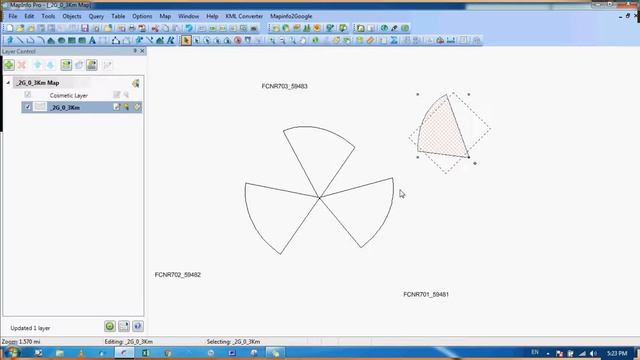Select the Line drawing tool

(20, 40)
